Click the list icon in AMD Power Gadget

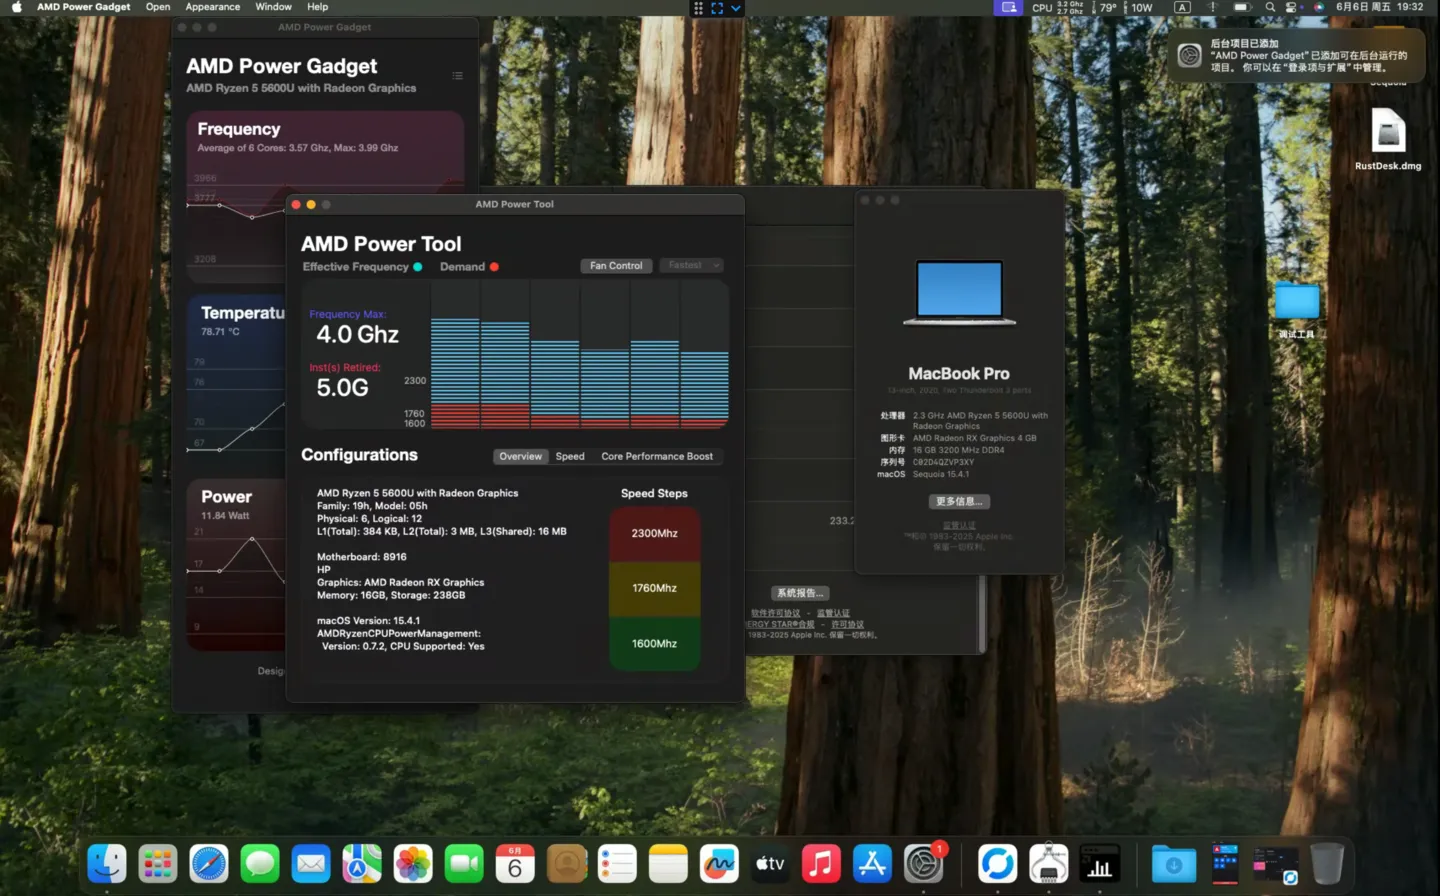(x=457, y=76)
